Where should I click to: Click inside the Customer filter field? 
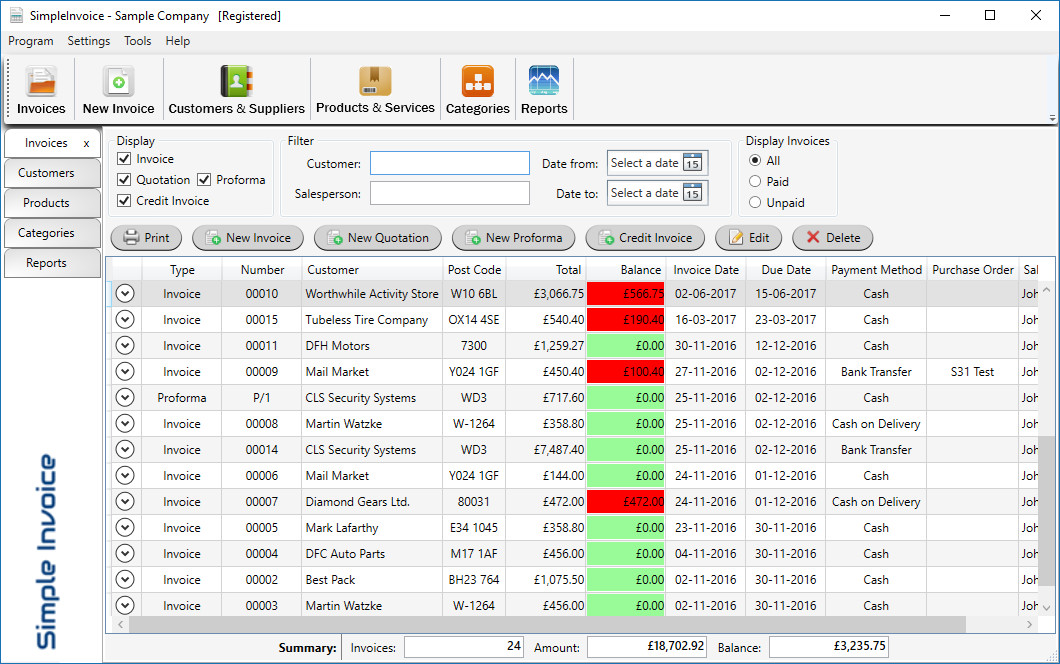point(449,162)
